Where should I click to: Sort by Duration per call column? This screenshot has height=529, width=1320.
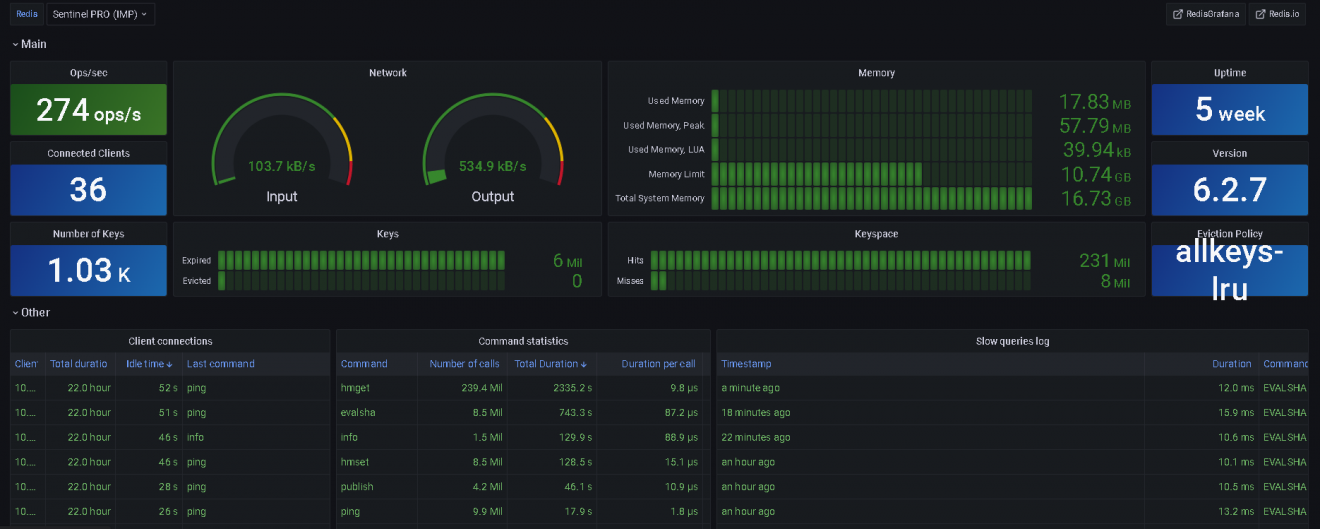(657, 364)
